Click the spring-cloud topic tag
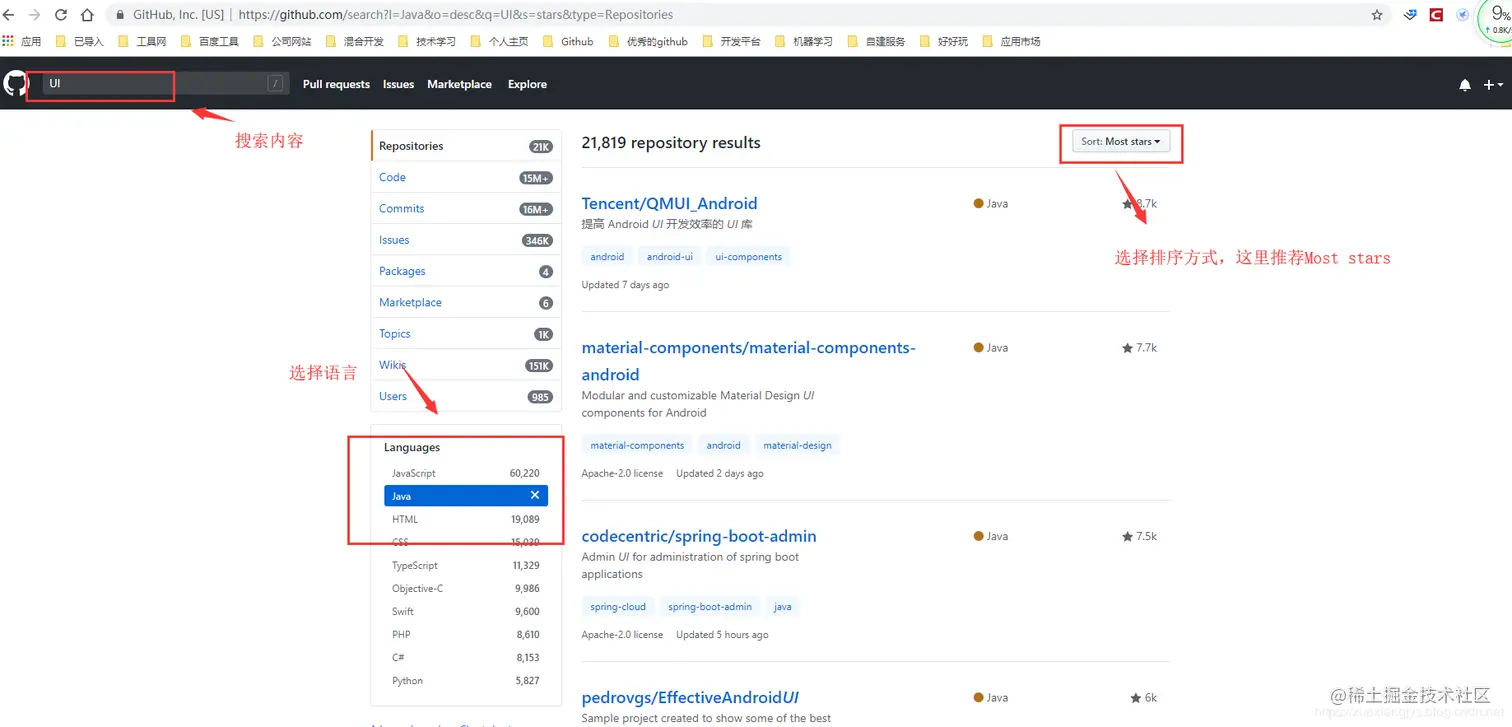 click(x=618, y=607)
